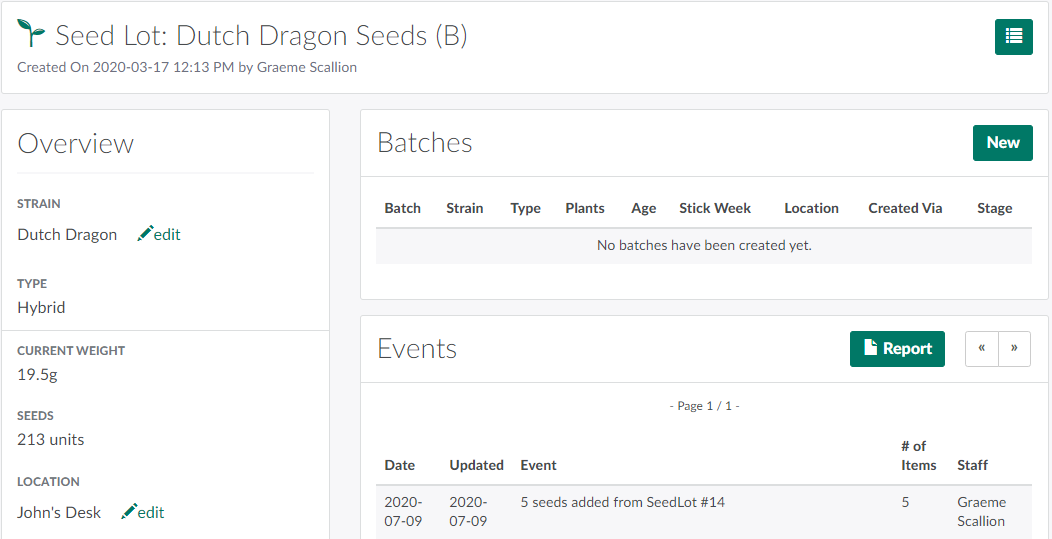Screen dimensions: 1052x539
Task: Click the pencil edit icon next to Dutch Dragon
Action: tap(146, 234)
